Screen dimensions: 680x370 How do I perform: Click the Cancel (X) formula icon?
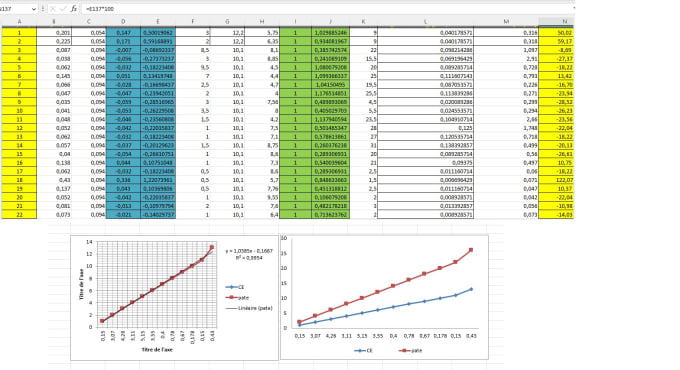pyautogui.click(x=52, y=9)
